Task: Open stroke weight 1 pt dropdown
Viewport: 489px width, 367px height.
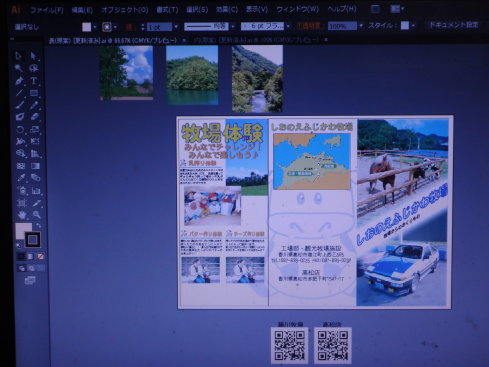Action: [x=176, y=27]
